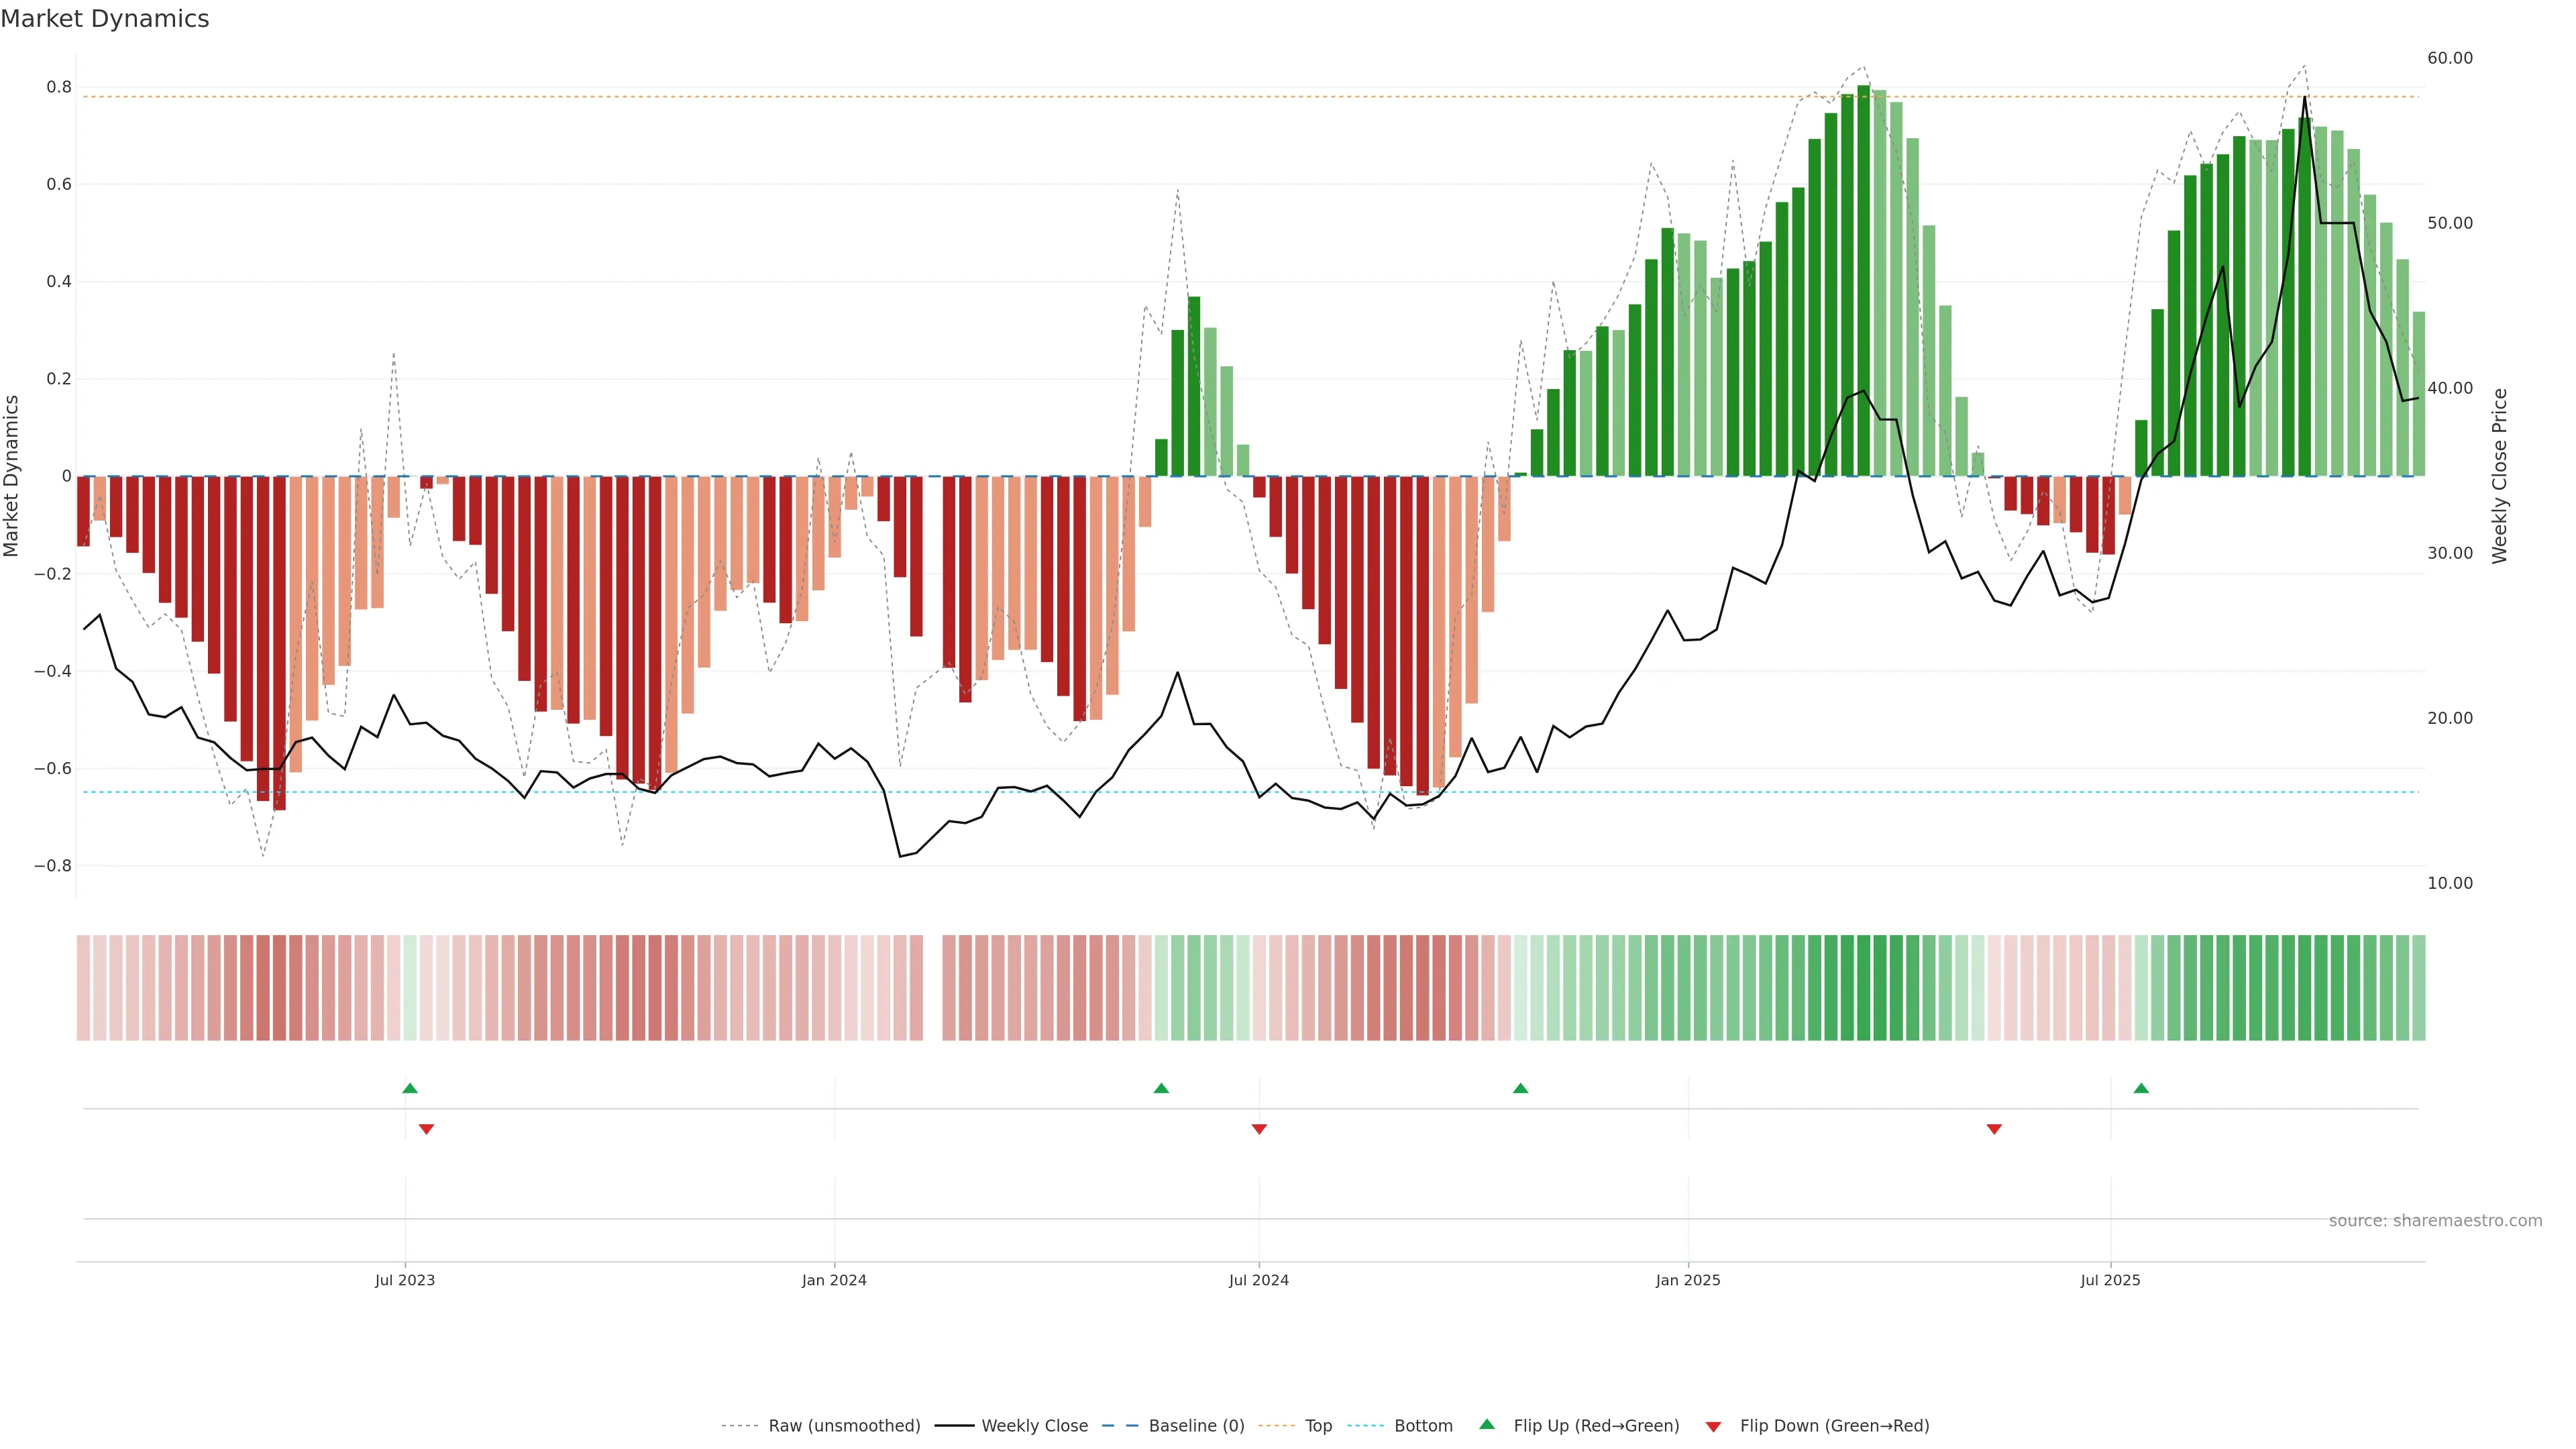Click the red Flip Down marker at Jul 2024
Screen dimensions: 2576x1449
click(x=1259, y=1129)
